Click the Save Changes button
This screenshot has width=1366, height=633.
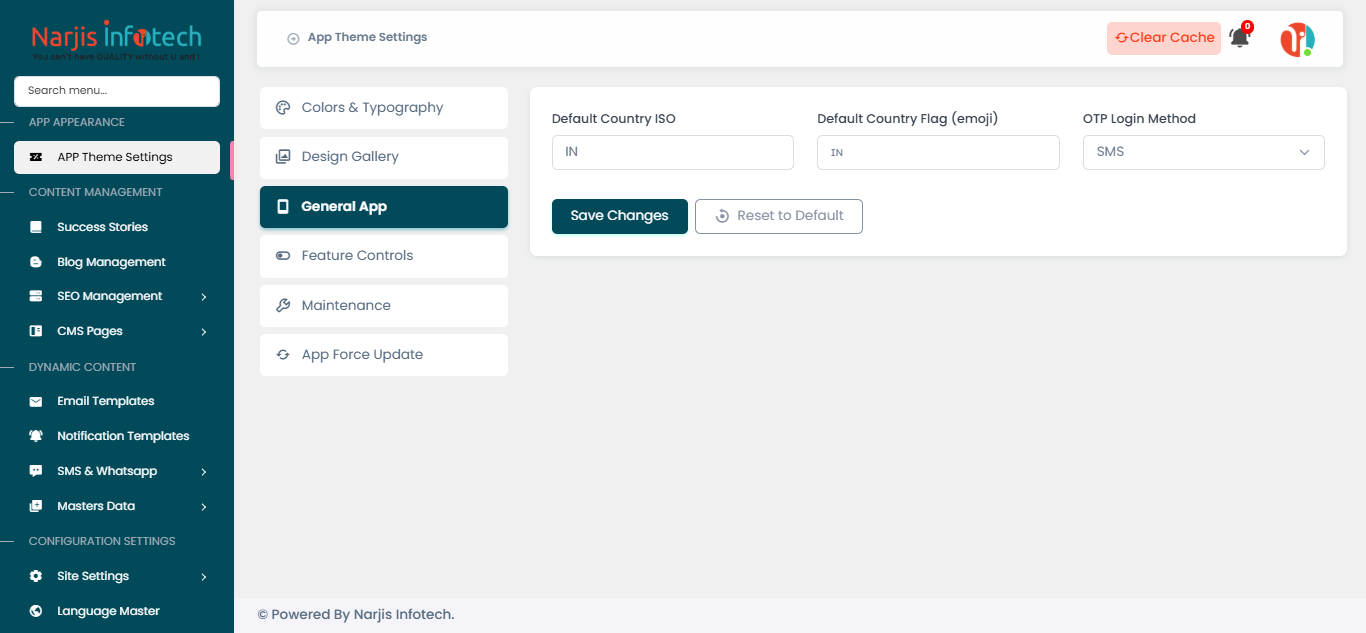(620, 216)
